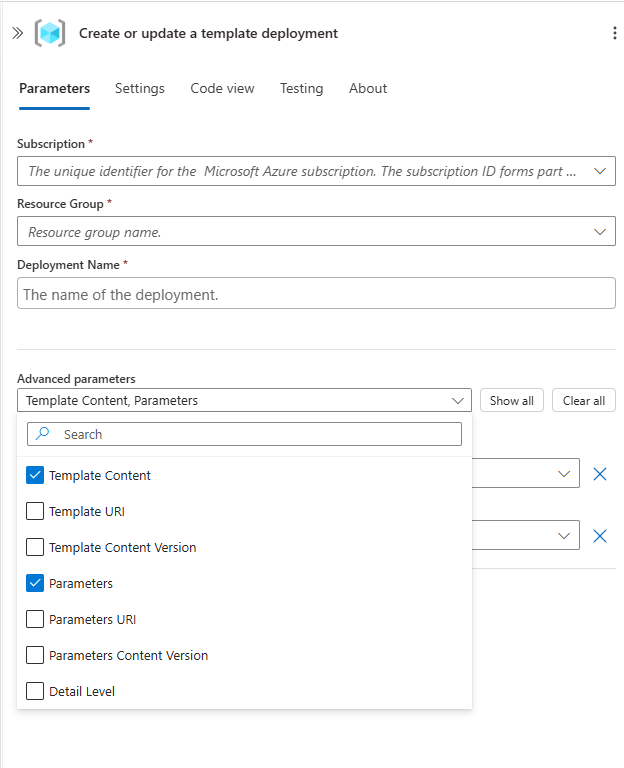Open the Subscription dropdown
The image size is (624, 768).
click(316, 171)
